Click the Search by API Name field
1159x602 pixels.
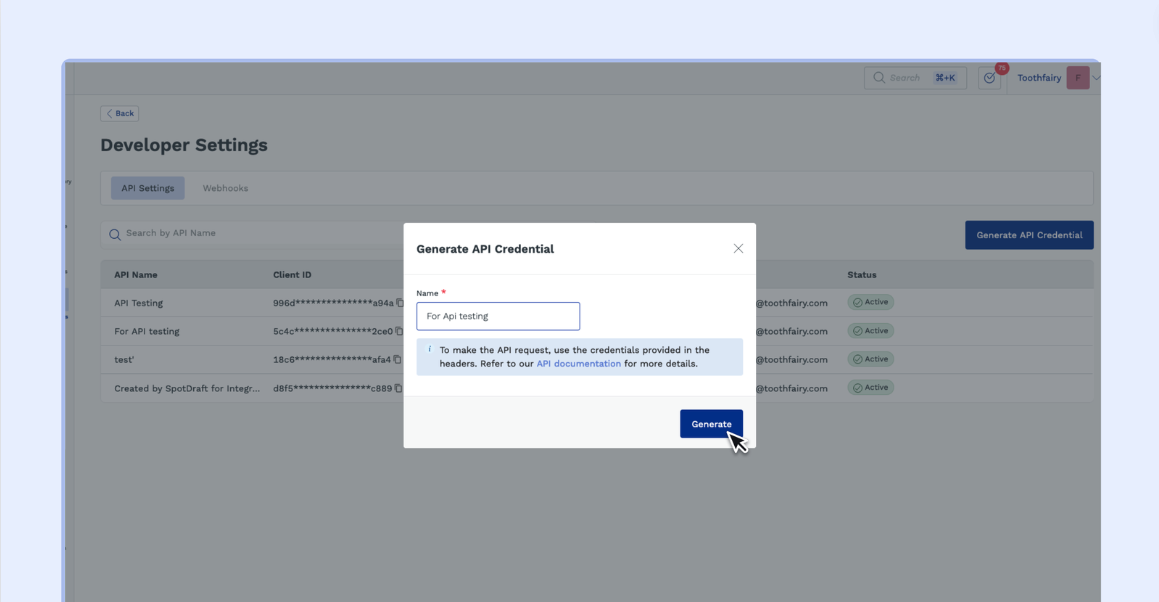tap(250, 234)
